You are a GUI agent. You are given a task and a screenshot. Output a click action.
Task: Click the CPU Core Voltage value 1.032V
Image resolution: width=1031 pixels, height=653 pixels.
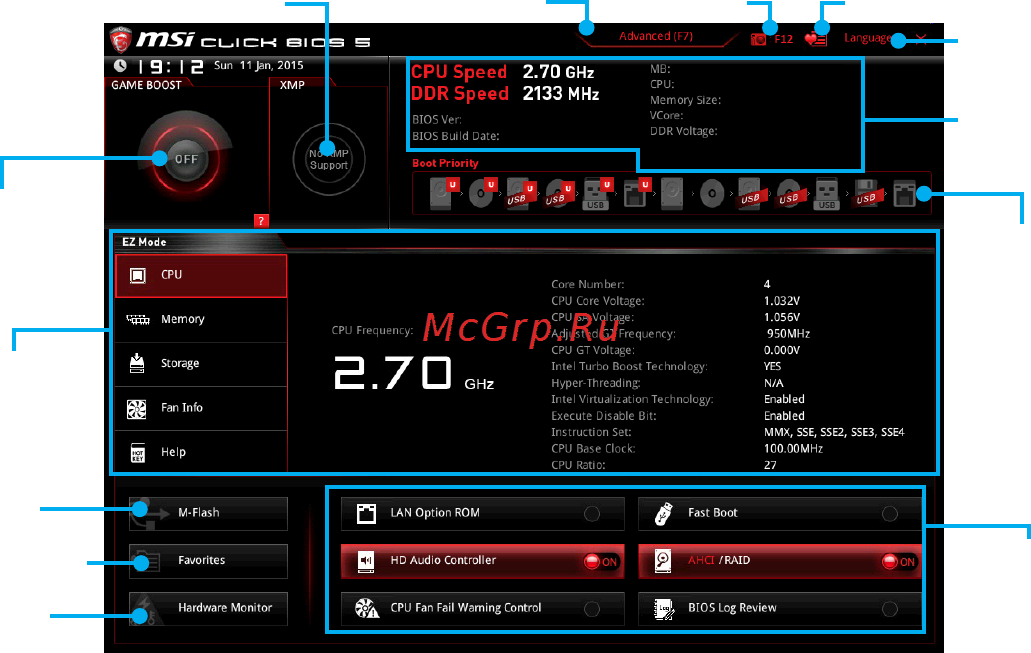[x=782, y=301]
